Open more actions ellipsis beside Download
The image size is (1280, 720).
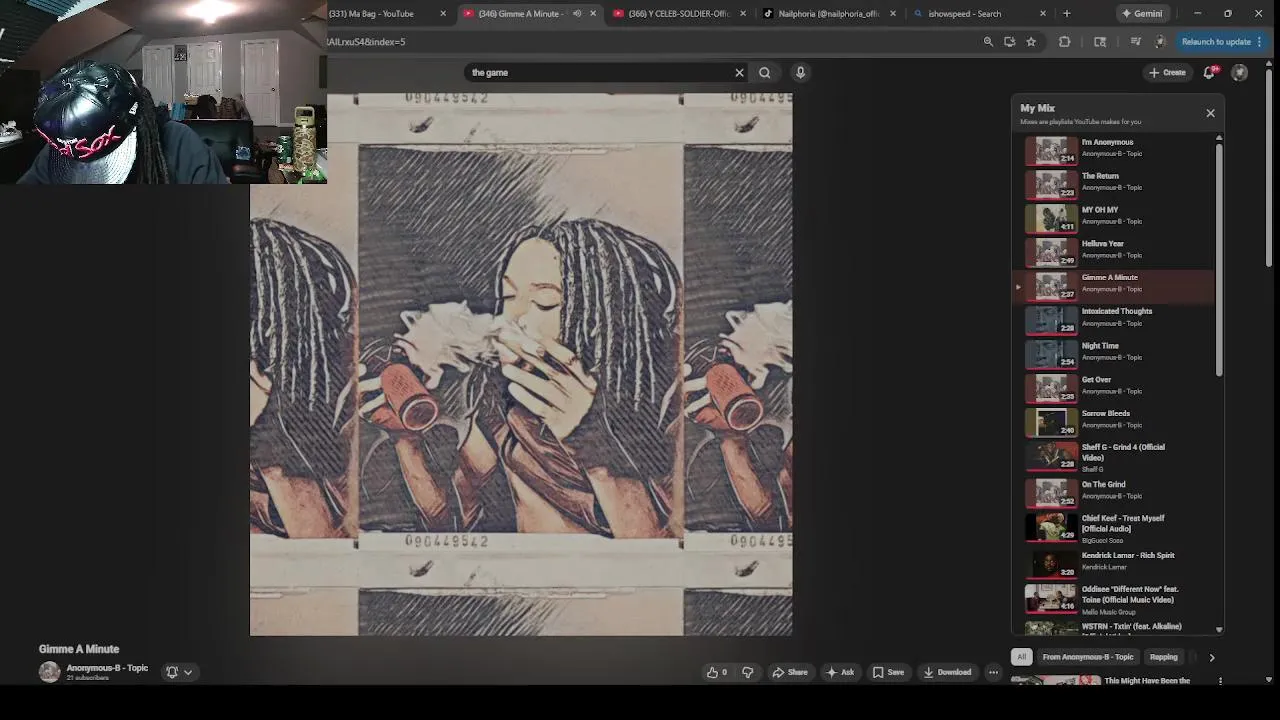993,672
